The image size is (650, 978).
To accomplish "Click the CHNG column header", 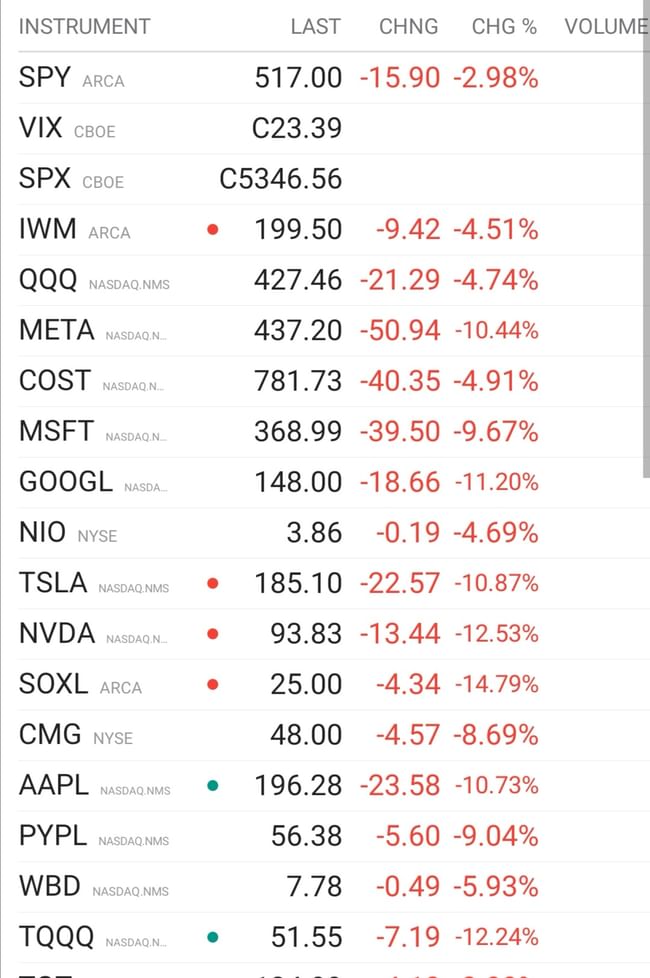I will 408,27.
